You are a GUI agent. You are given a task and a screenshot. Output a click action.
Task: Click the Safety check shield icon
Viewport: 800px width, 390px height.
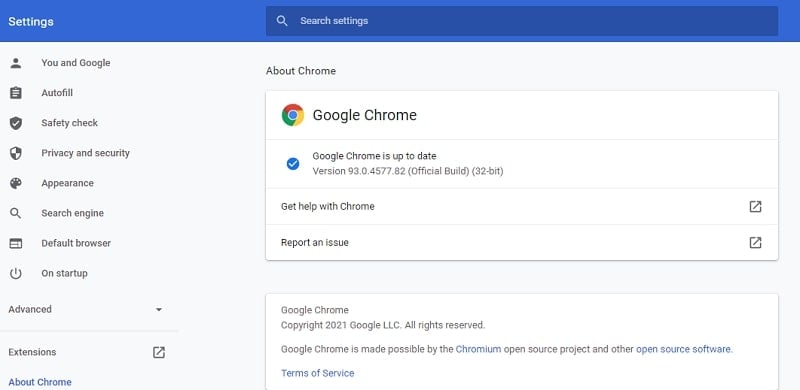(16, 123)
